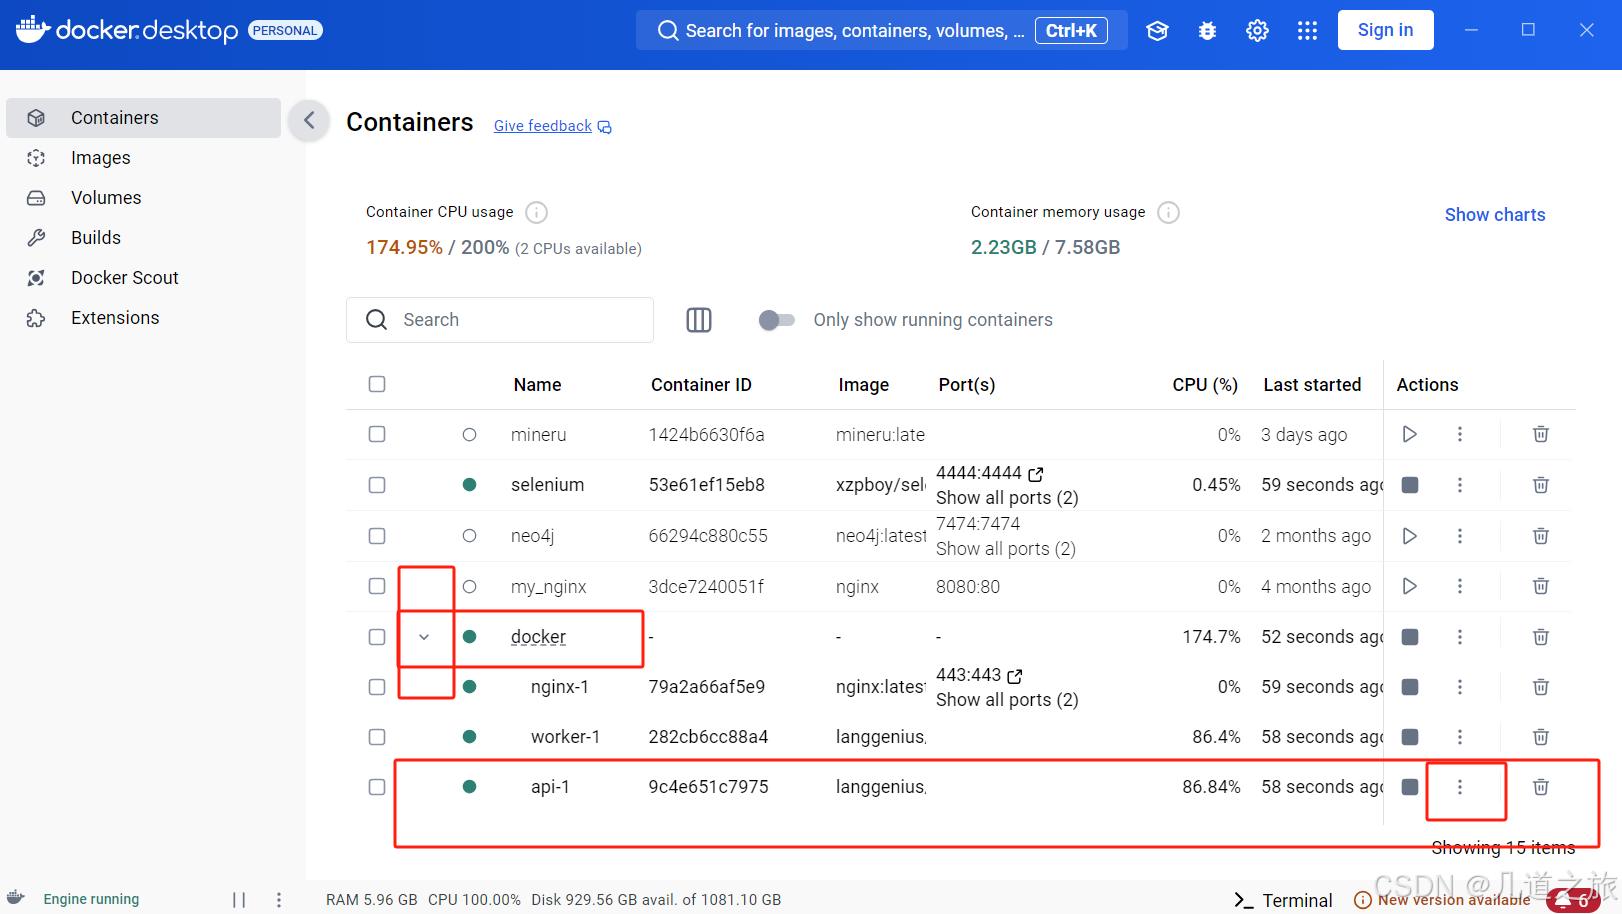The height and width of the screenshot is (914, 1622).
Task: Open the Give feedback link
Action: pyautogui.click(x=552, y=126)
